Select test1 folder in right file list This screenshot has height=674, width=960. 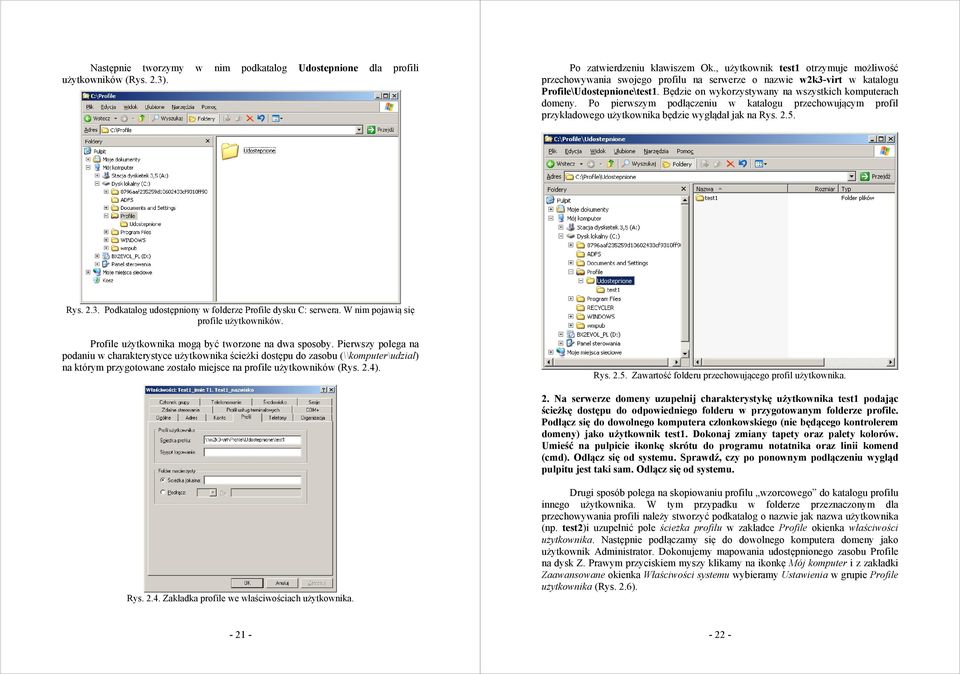[707, 198]
